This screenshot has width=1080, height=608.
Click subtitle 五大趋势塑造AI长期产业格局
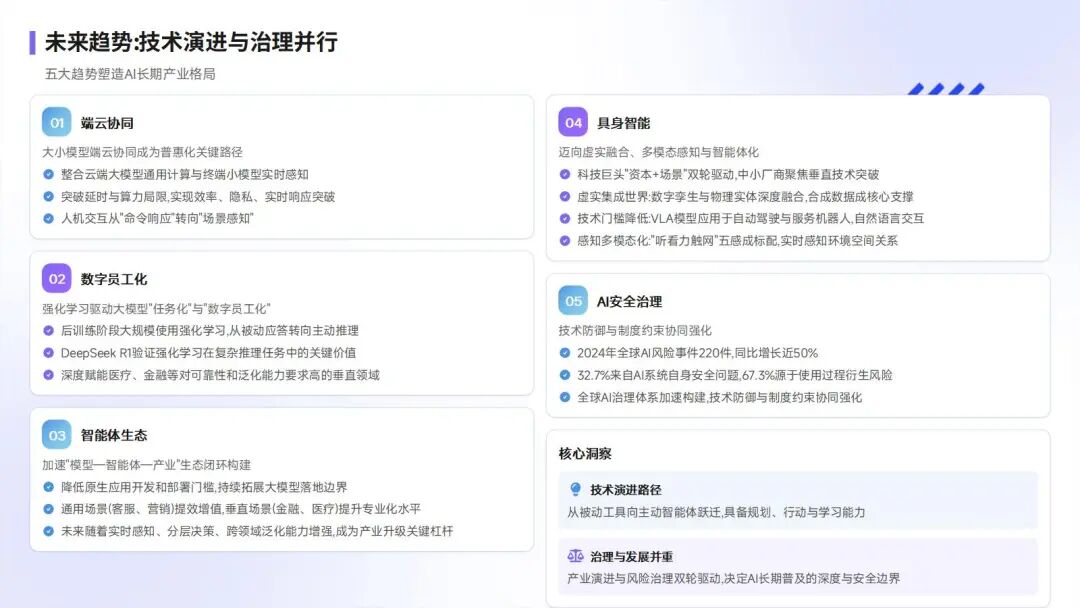coord(130,74)
